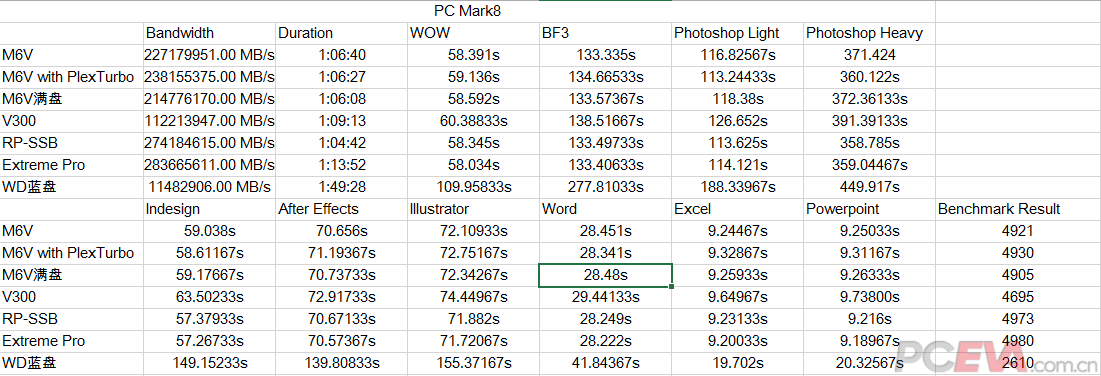
Task: Click the Illustrator value 72.10933s
Action: coord(473,231)
